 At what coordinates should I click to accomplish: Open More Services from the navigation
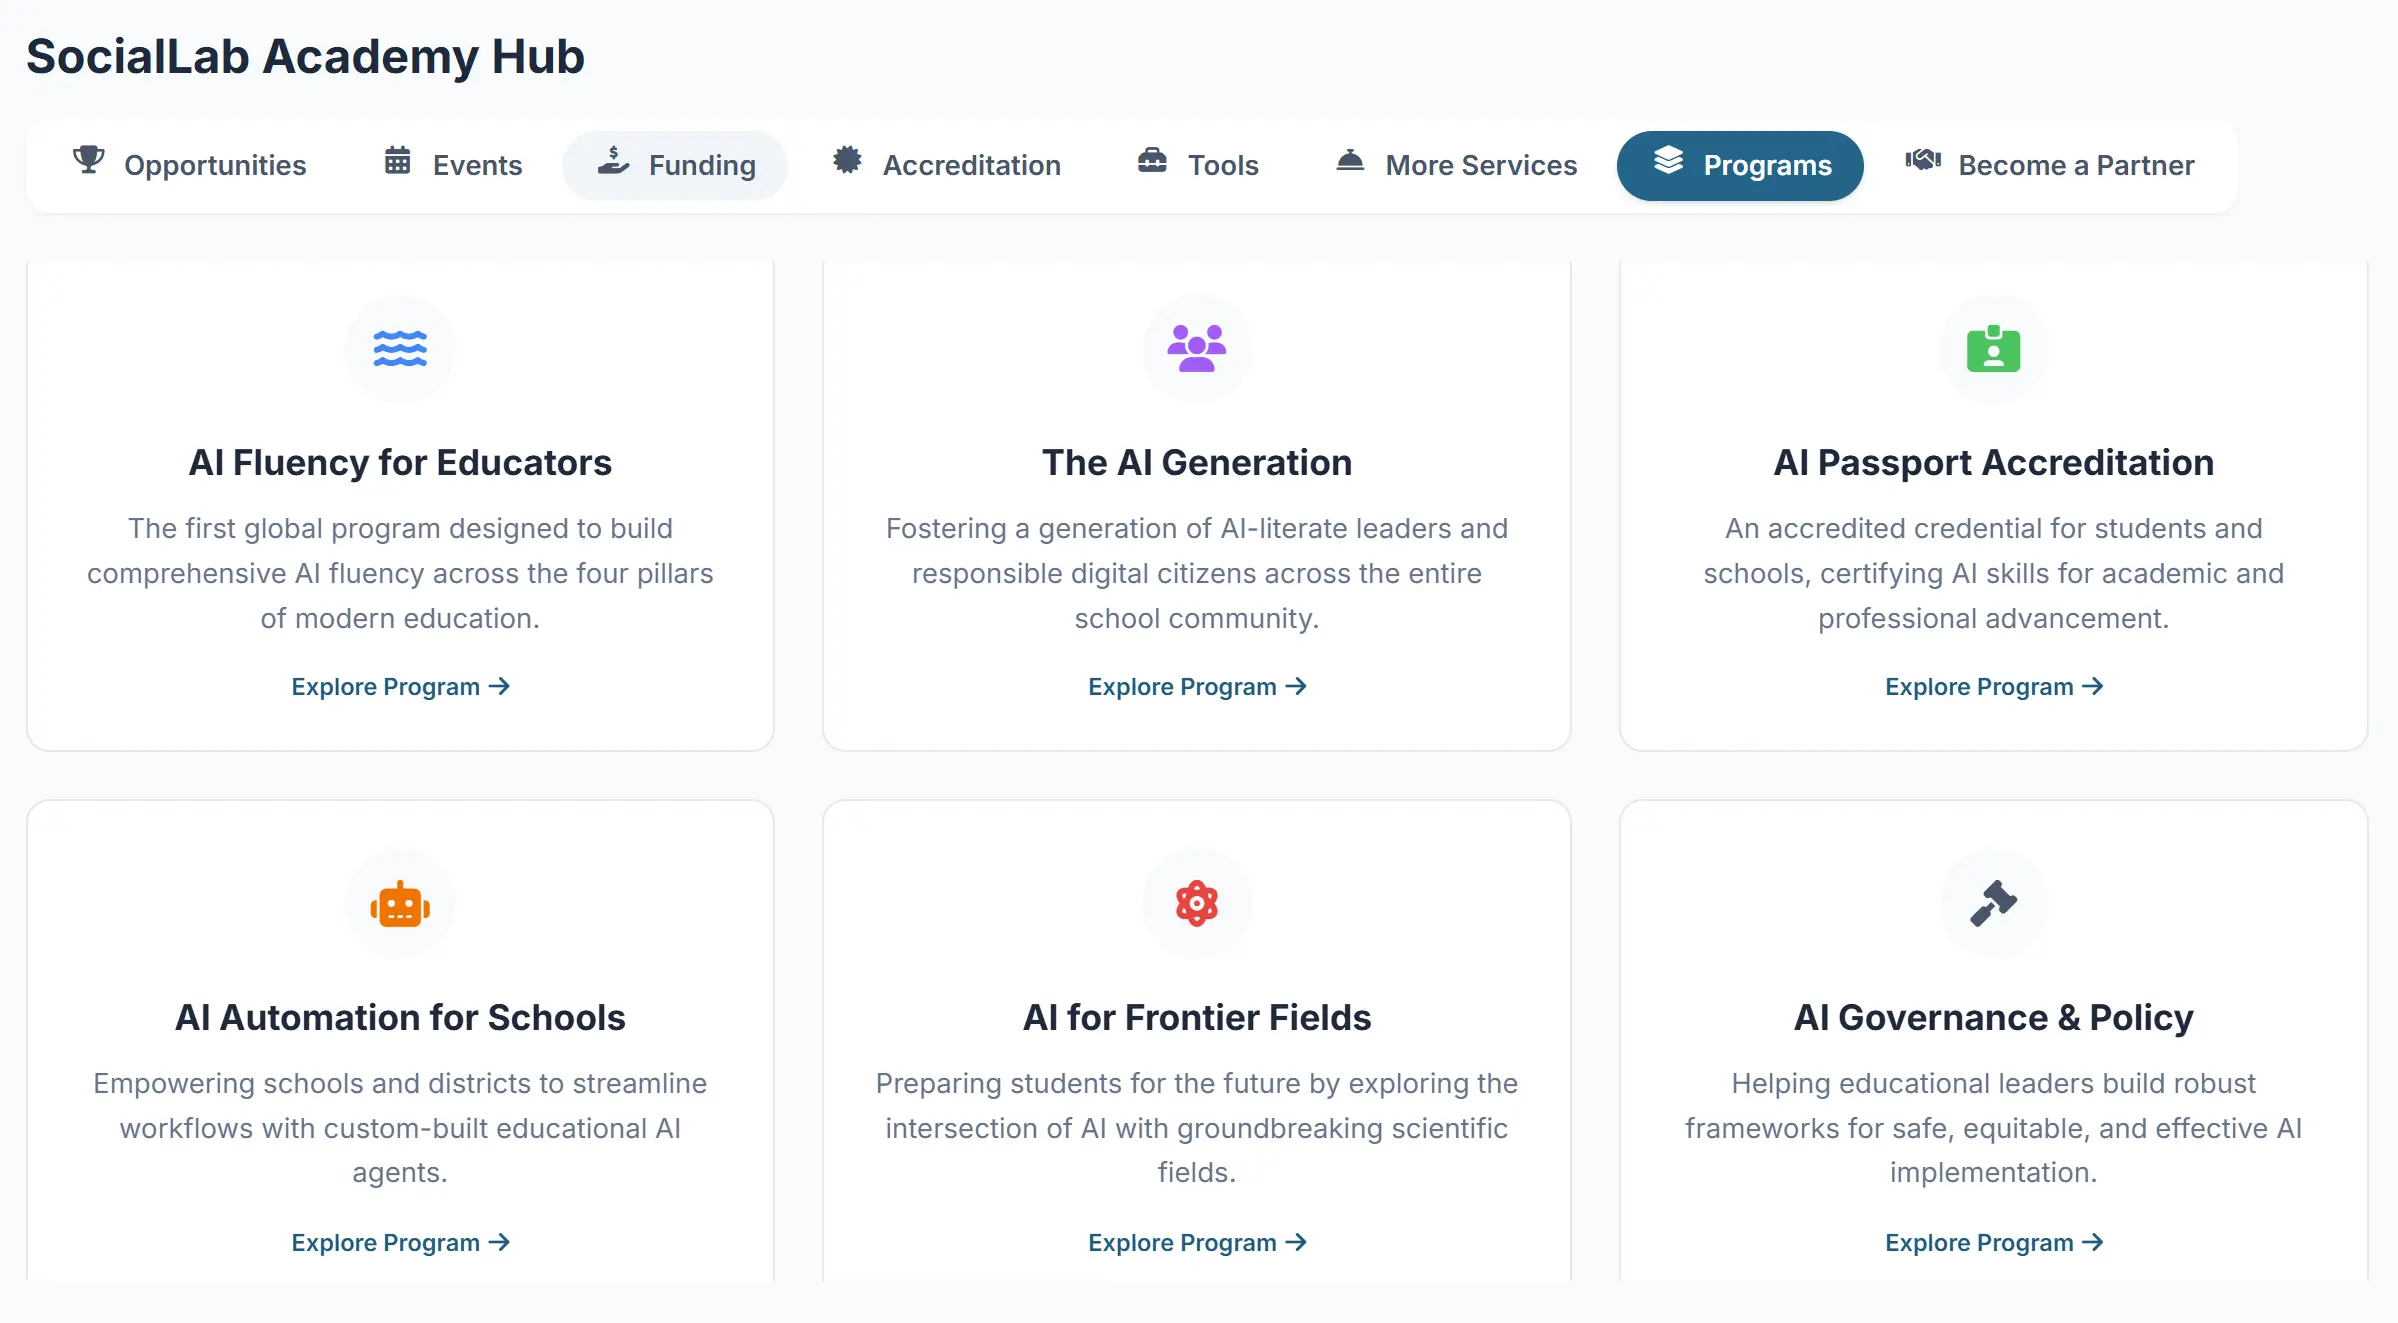point(1457,165)
